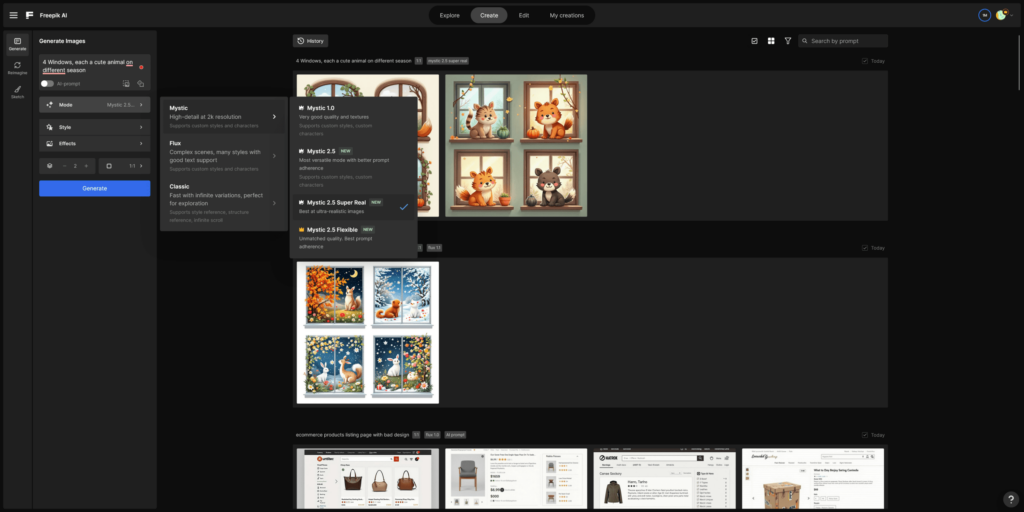Select the Generate tool in the sidebar
Screen dimensions: 1024x512
coord(17,43)
